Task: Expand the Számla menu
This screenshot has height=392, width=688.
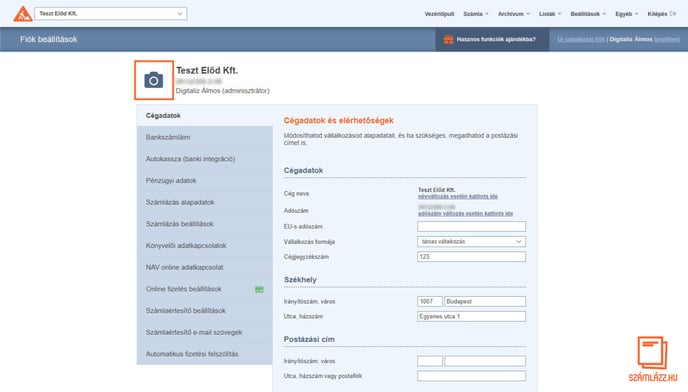Action: (x=476, y=14)
